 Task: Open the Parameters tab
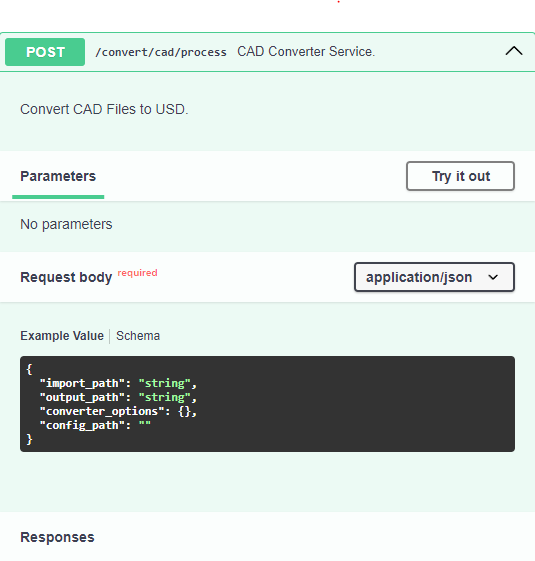coord(58,176)
